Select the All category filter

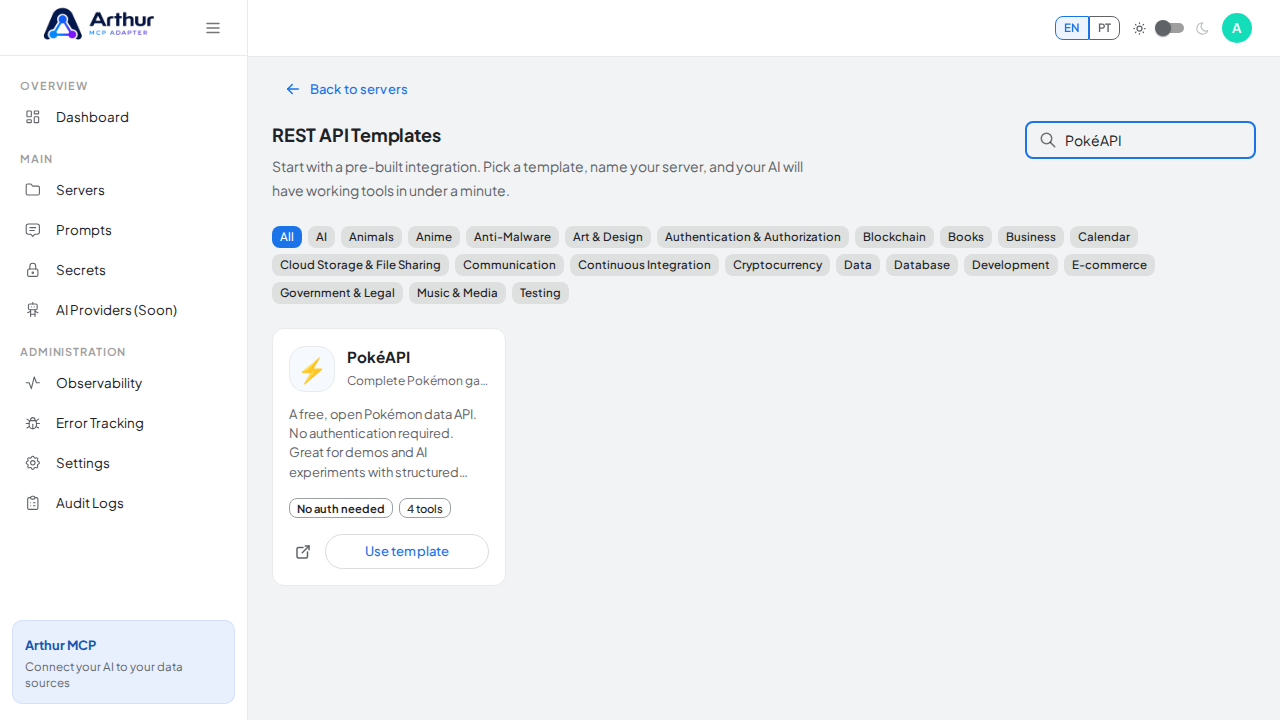[287, 237]
